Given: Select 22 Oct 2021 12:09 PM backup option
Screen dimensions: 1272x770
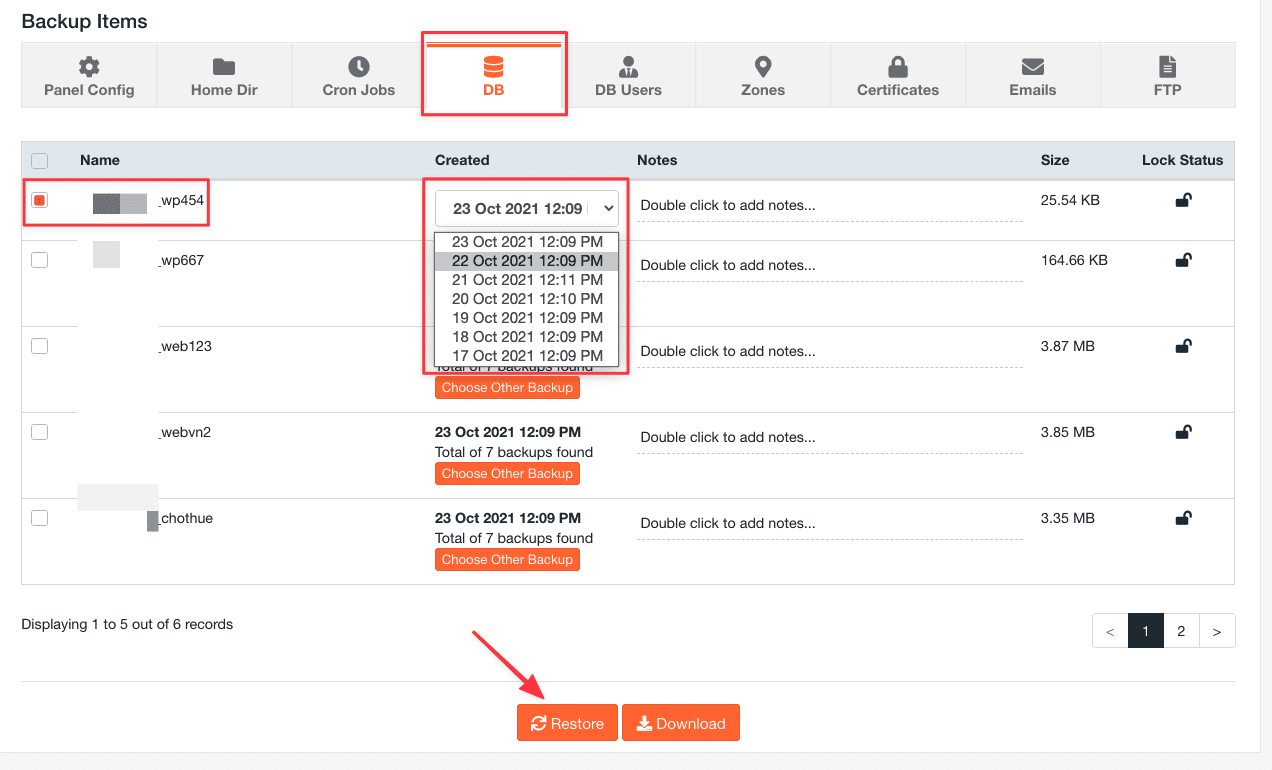Looking at the screenshot, I should (527, 261).
